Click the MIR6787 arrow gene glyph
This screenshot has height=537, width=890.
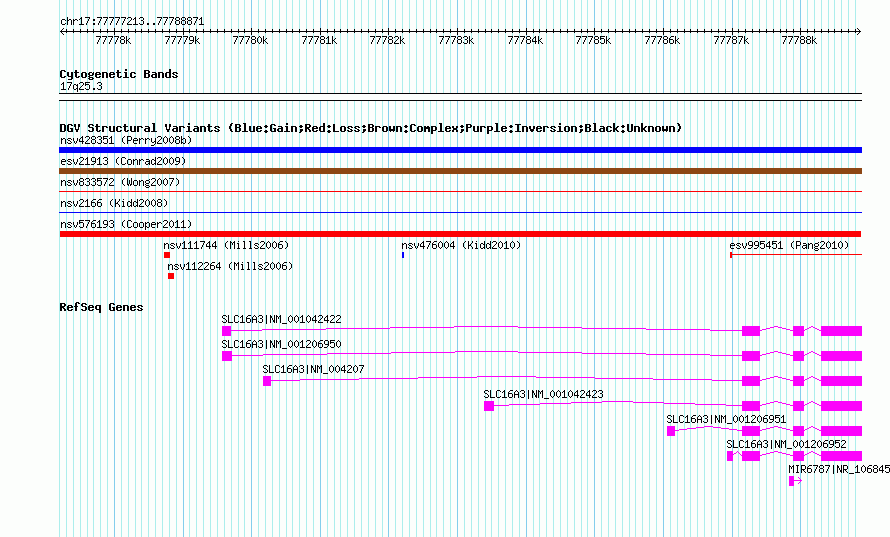(x=795, y=481)
